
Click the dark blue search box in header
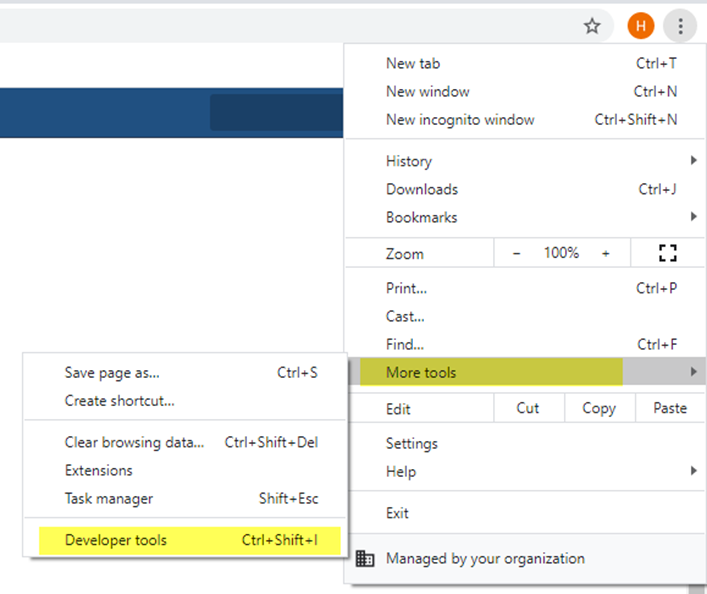(x=276, y=112)
